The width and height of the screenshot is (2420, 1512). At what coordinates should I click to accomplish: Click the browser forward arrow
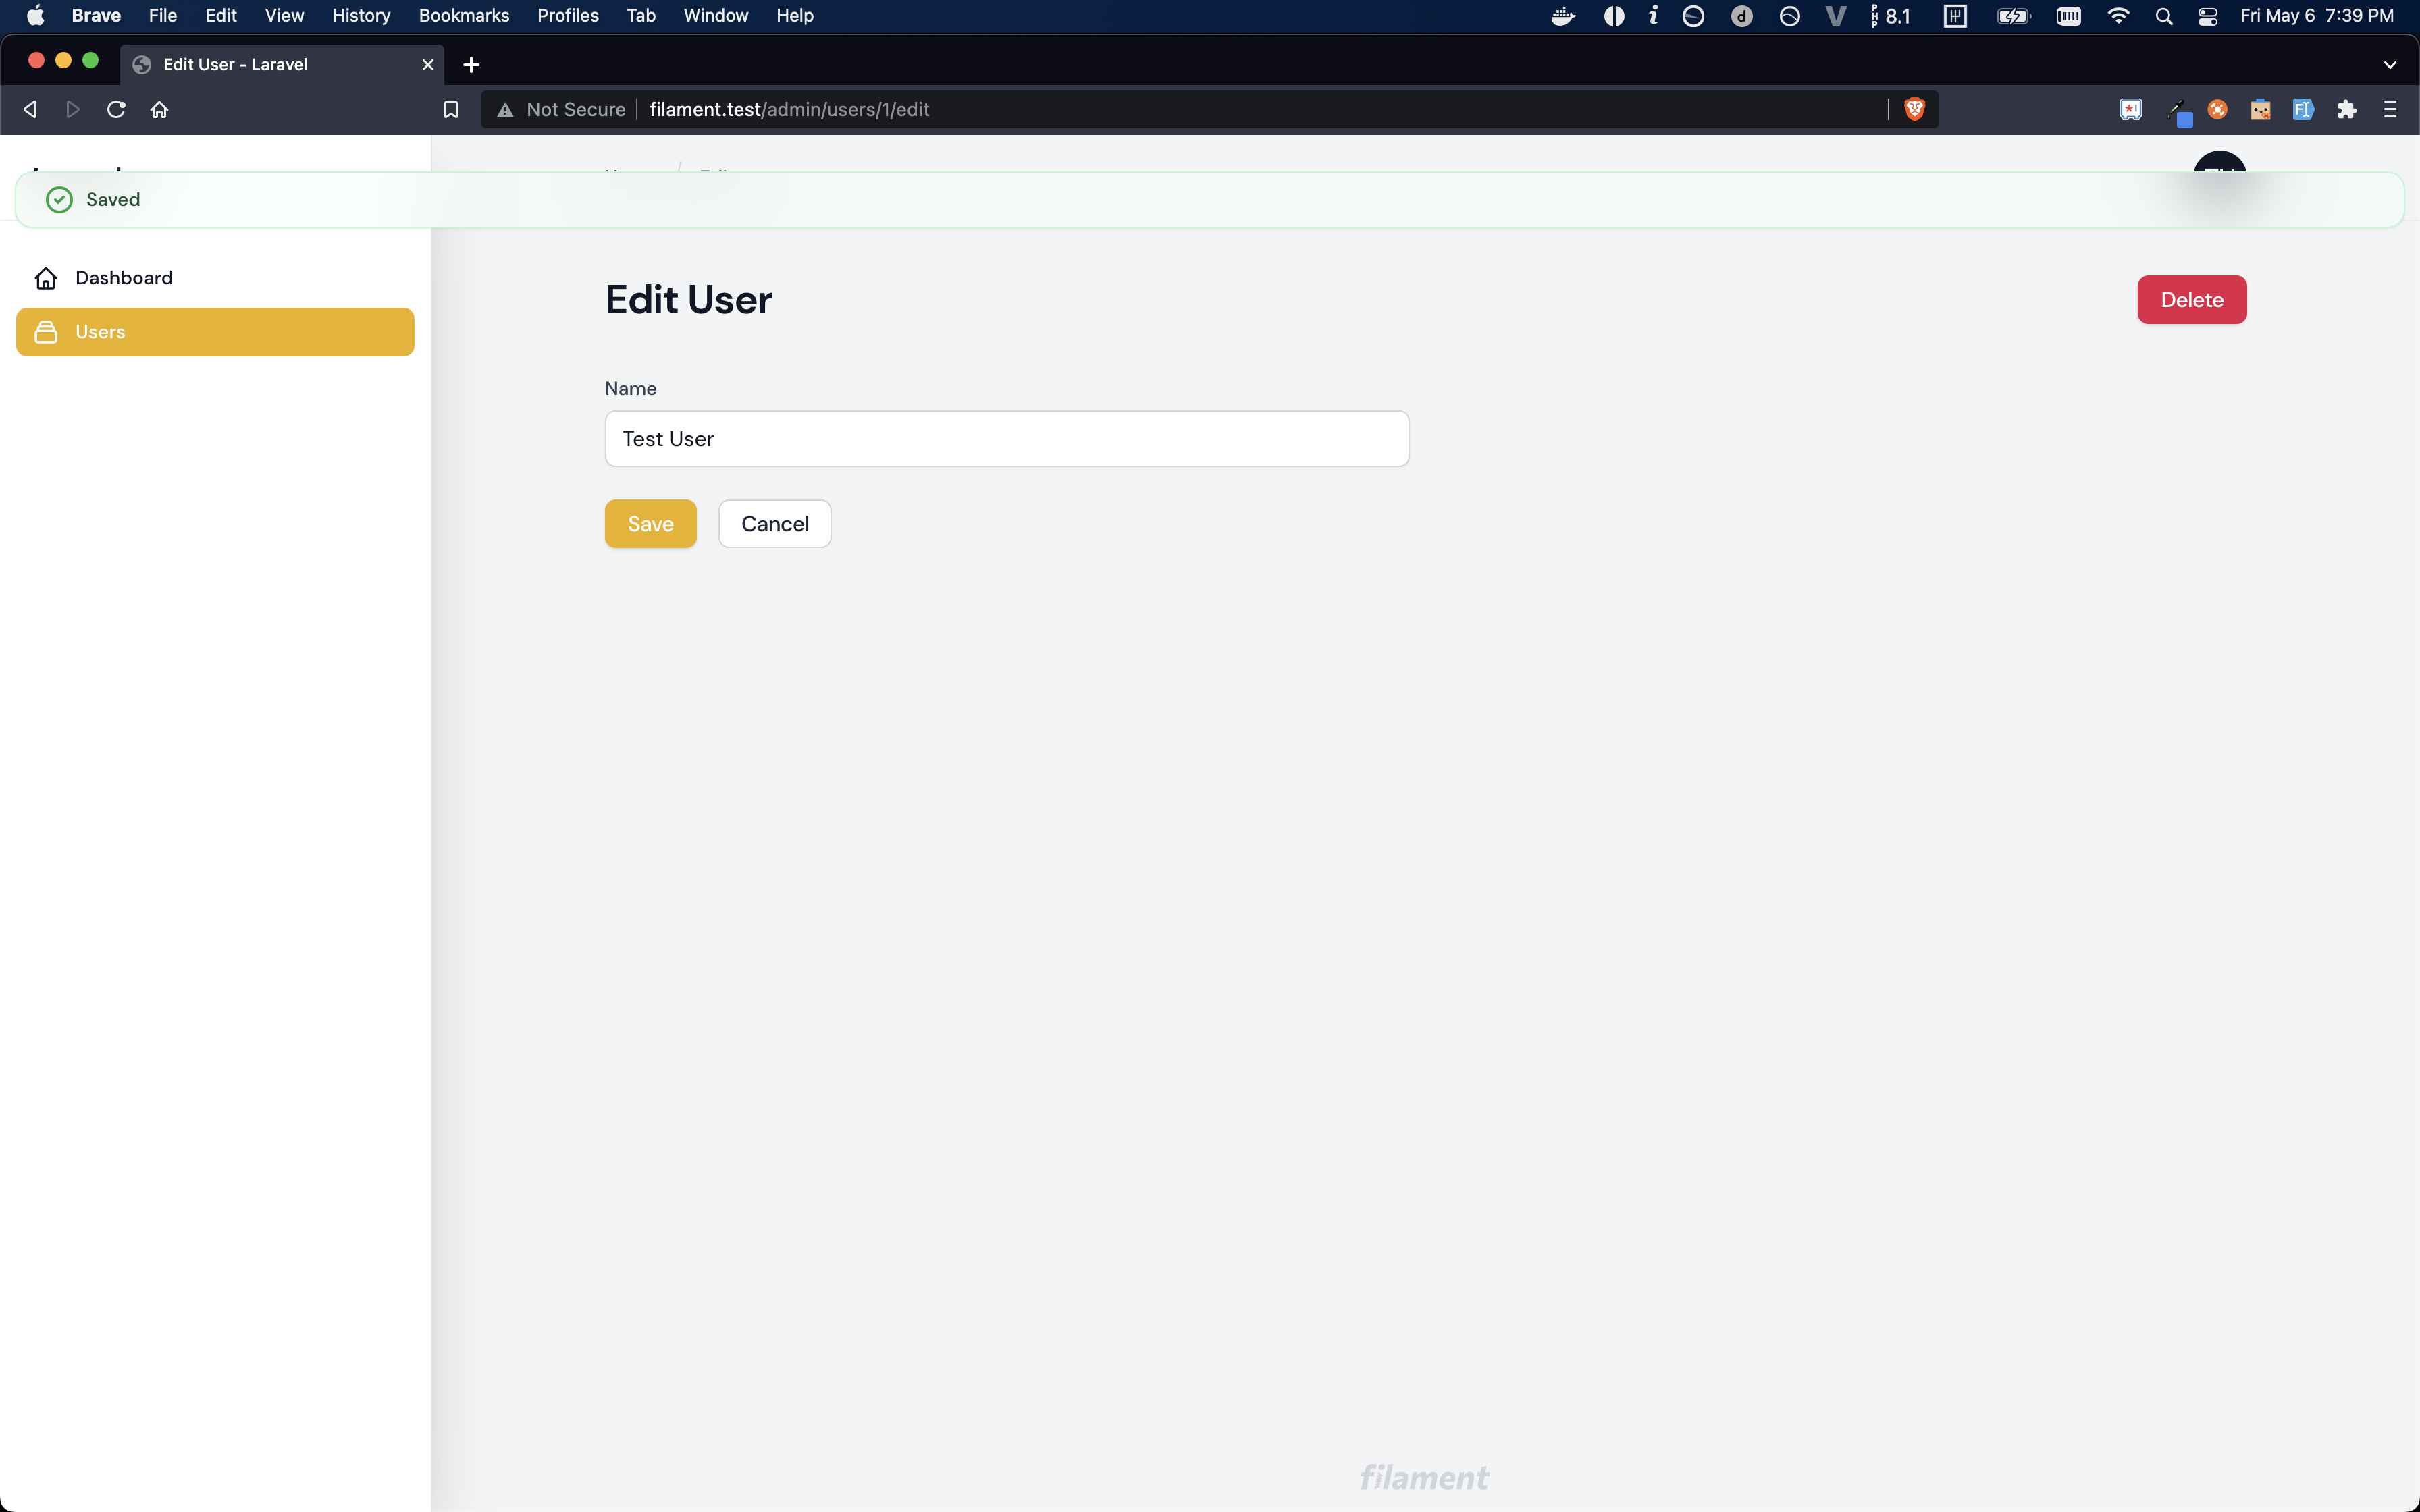pos(73,109)
